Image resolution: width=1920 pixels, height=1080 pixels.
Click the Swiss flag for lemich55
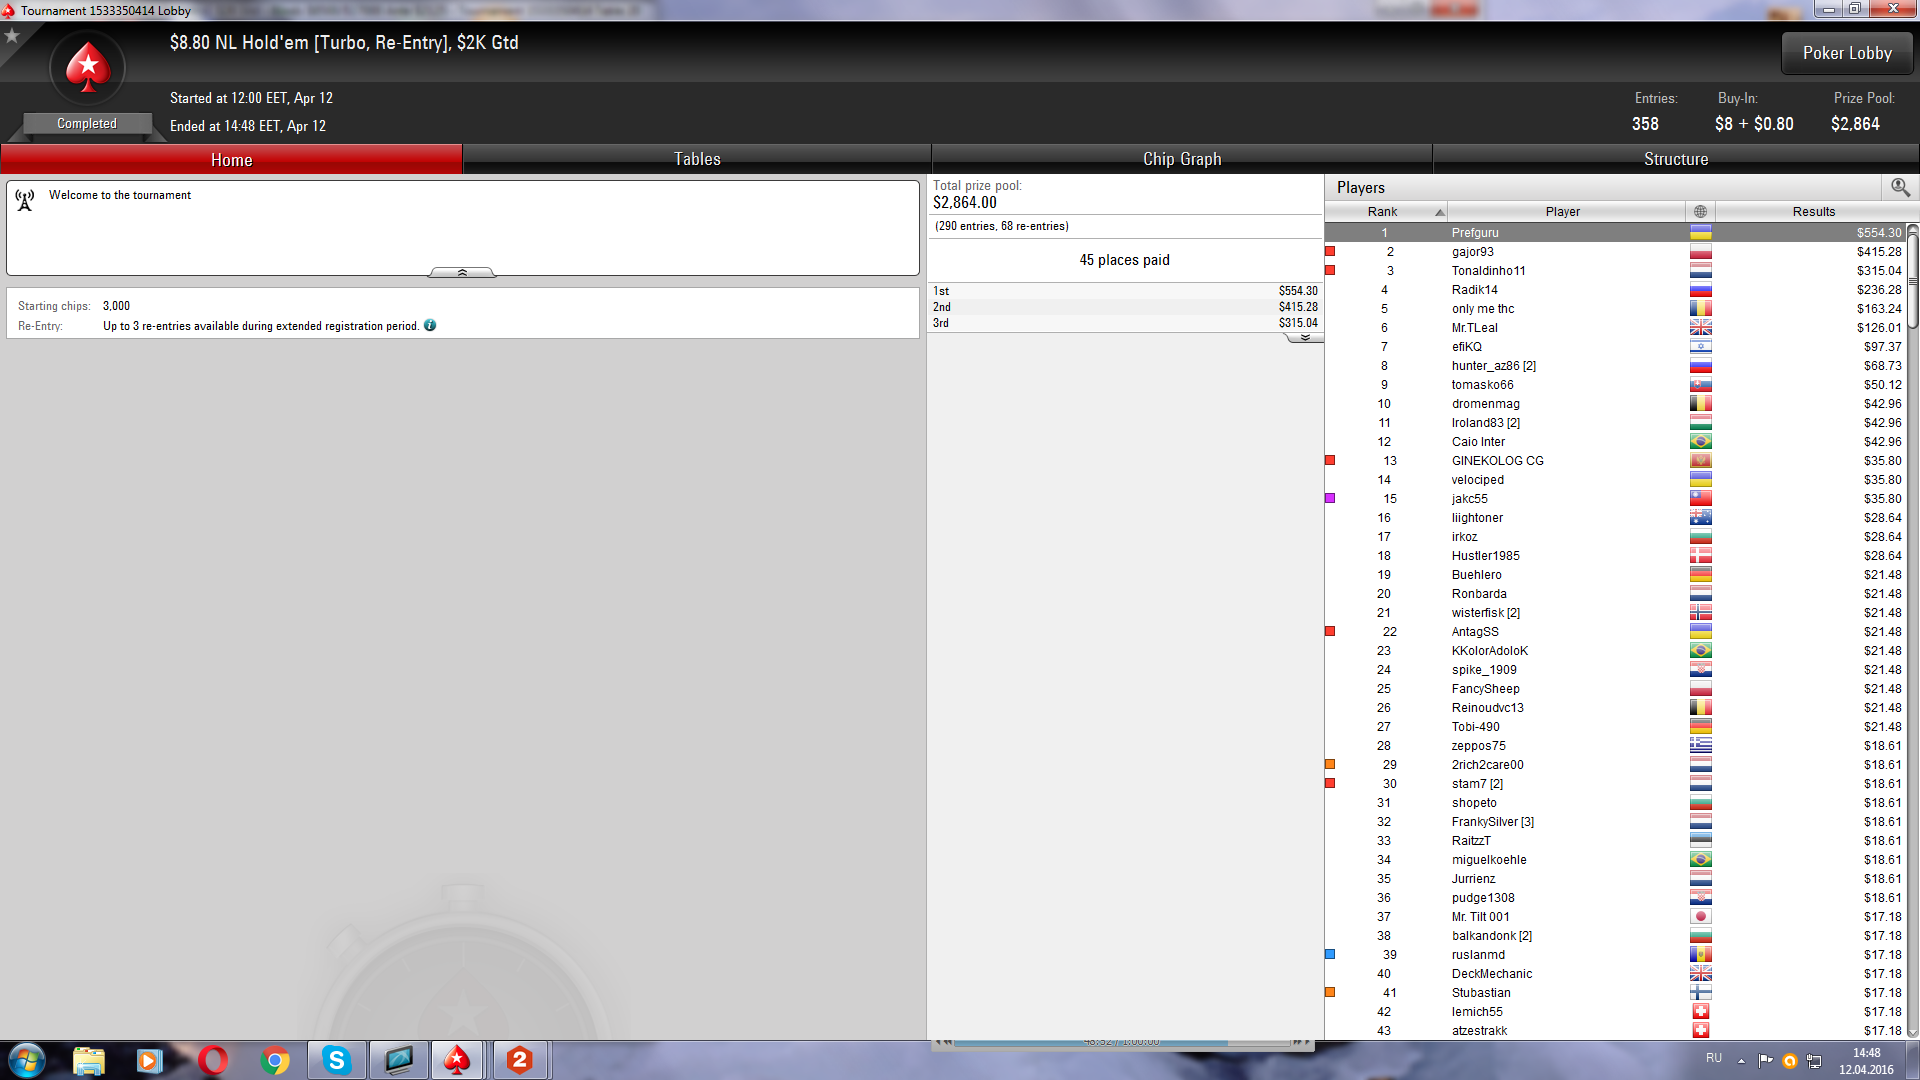1700,1011
